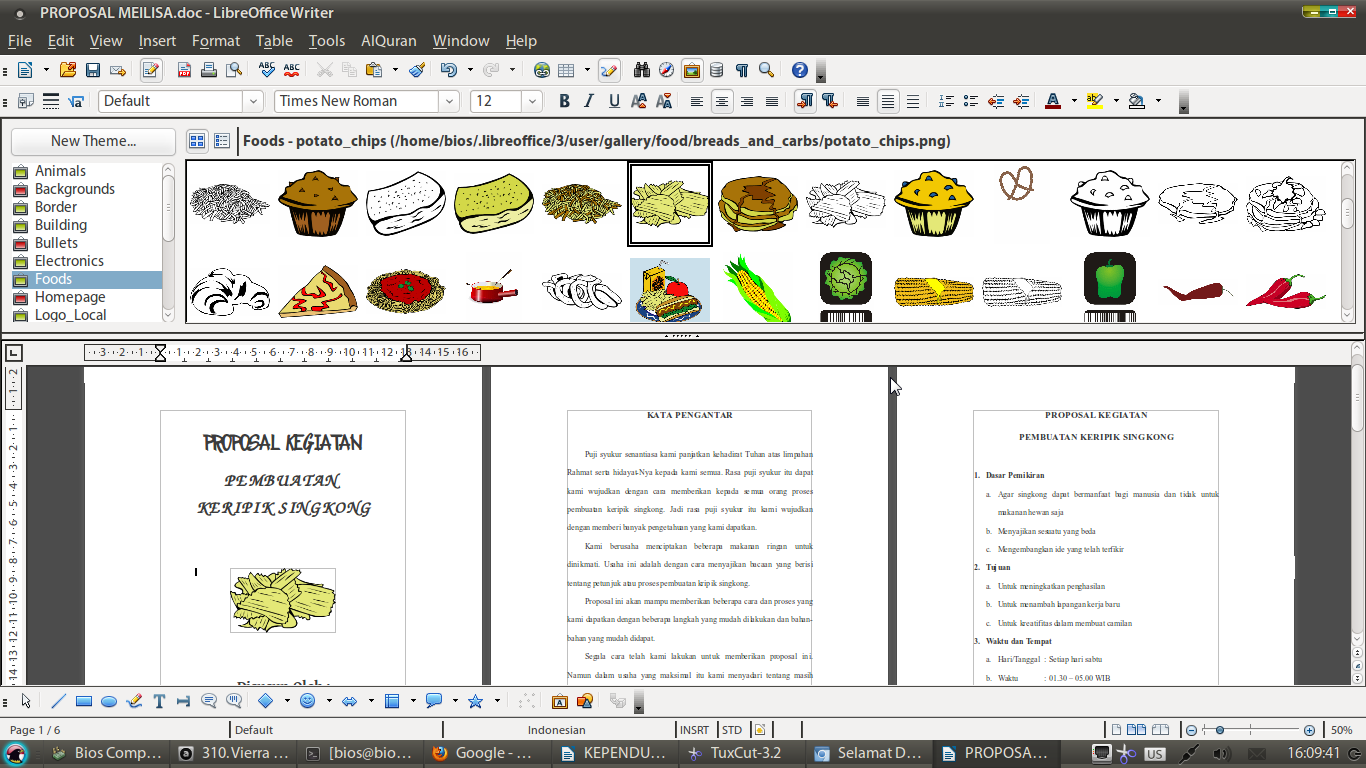Click the zoom slider handle
1366x768 pixels.
(1220, 730)
